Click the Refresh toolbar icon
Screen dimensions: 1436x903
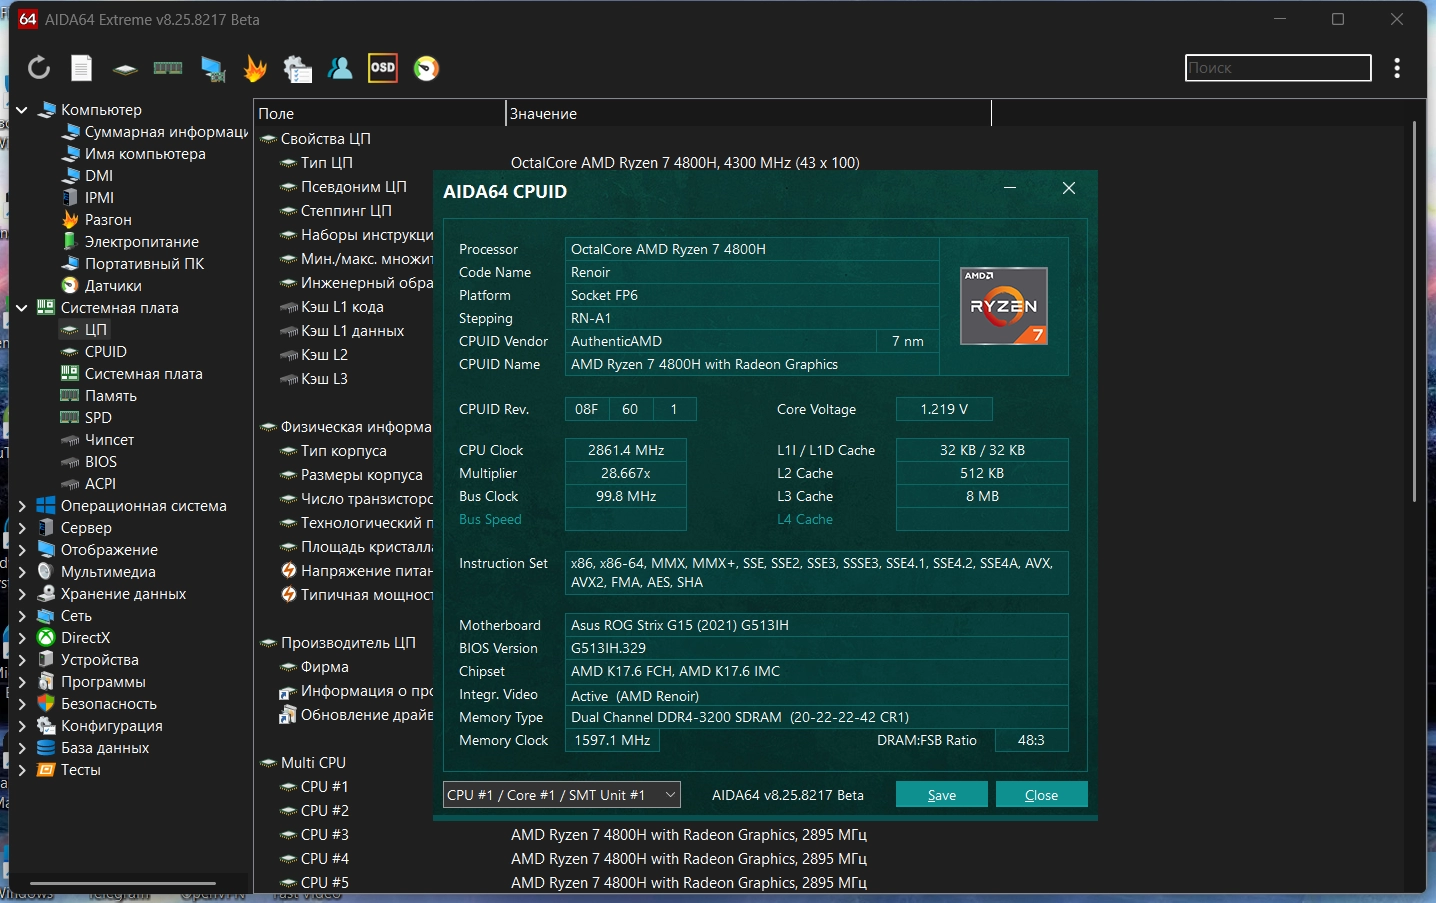point(38,68)
